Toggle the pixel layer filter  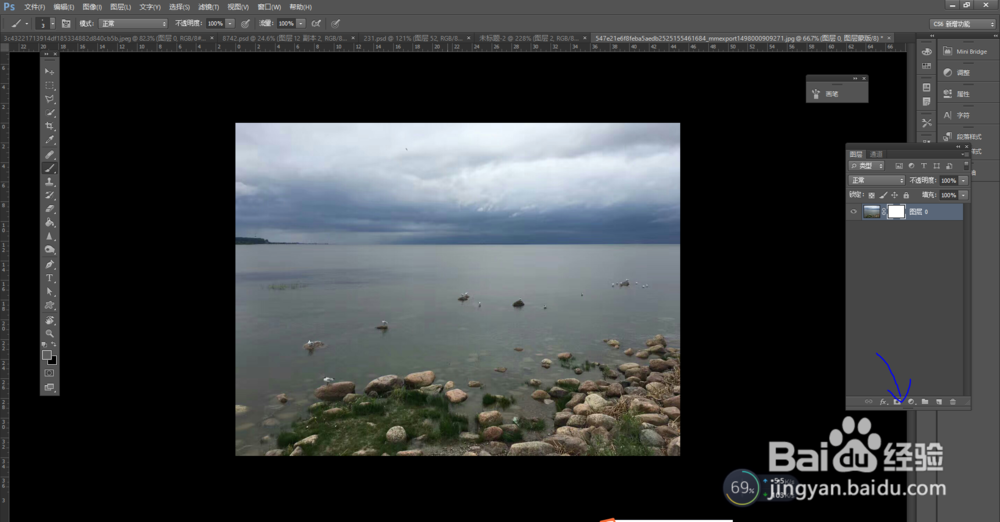click(x=899, y=166)
